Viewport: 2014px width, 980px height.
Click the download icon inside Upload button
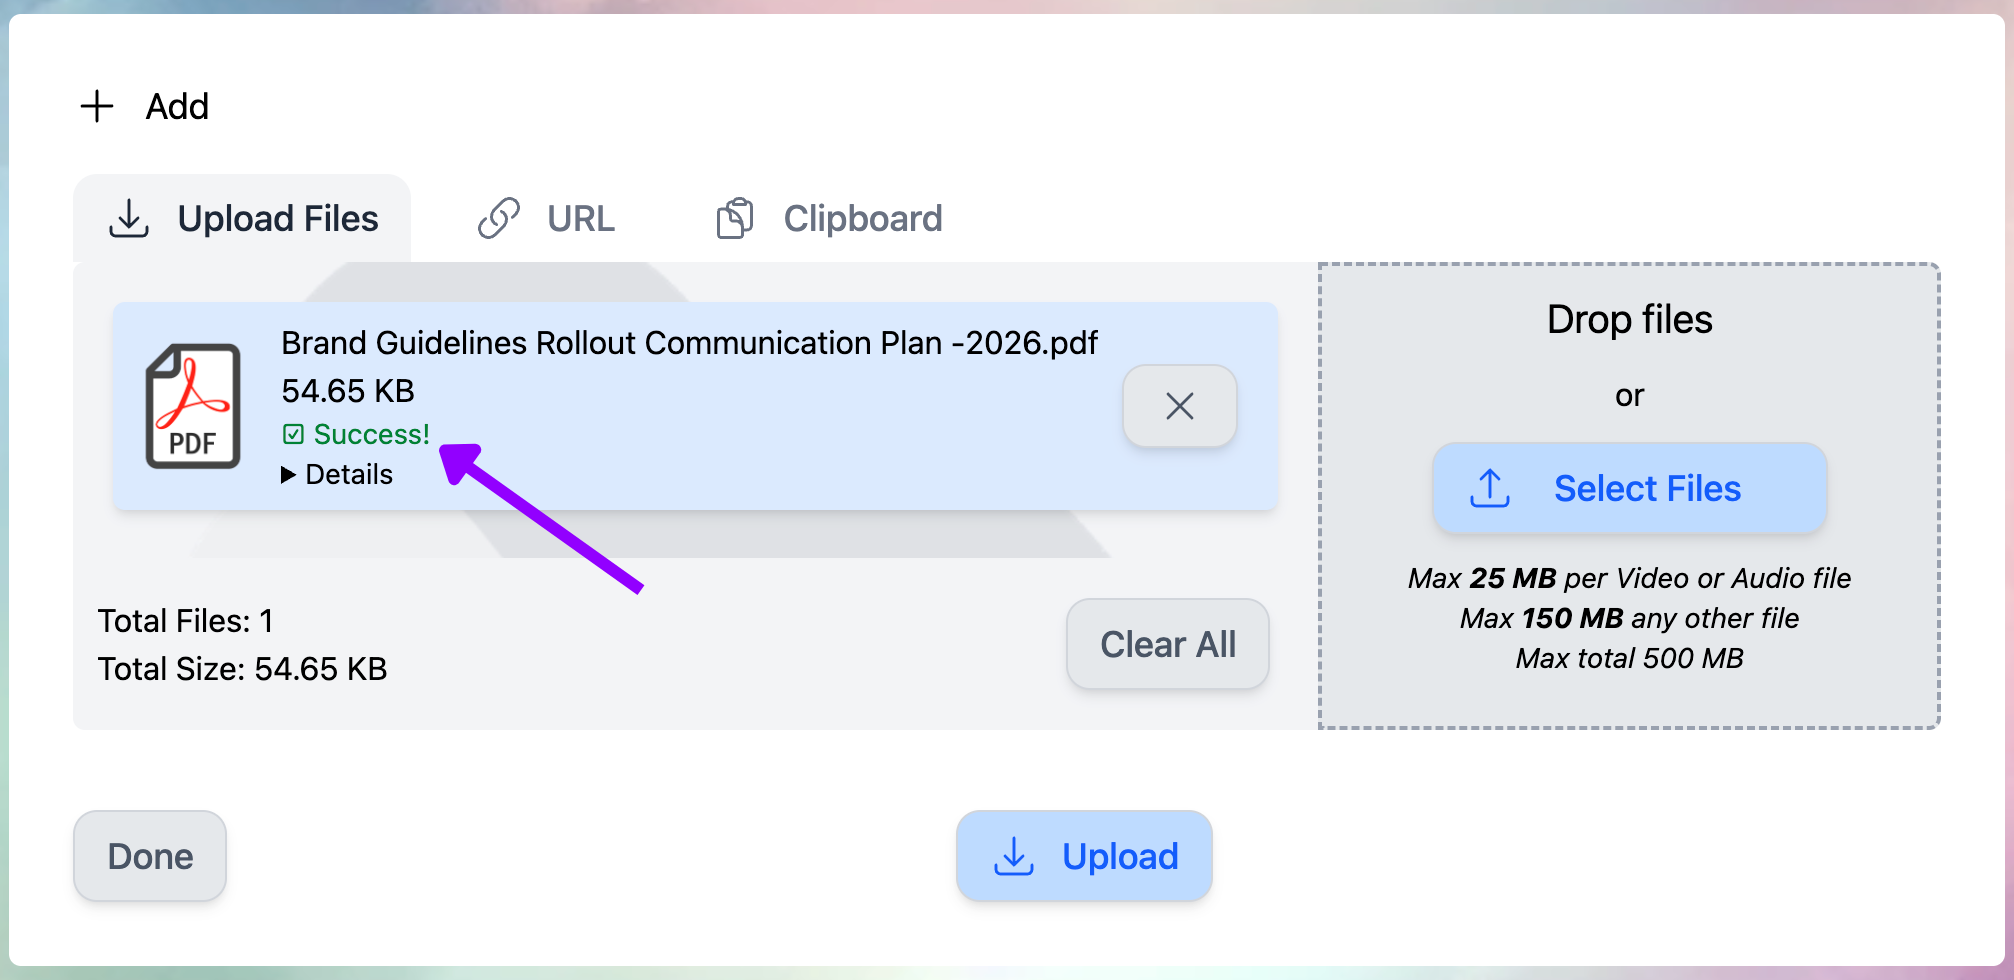tap(1014, 856)
